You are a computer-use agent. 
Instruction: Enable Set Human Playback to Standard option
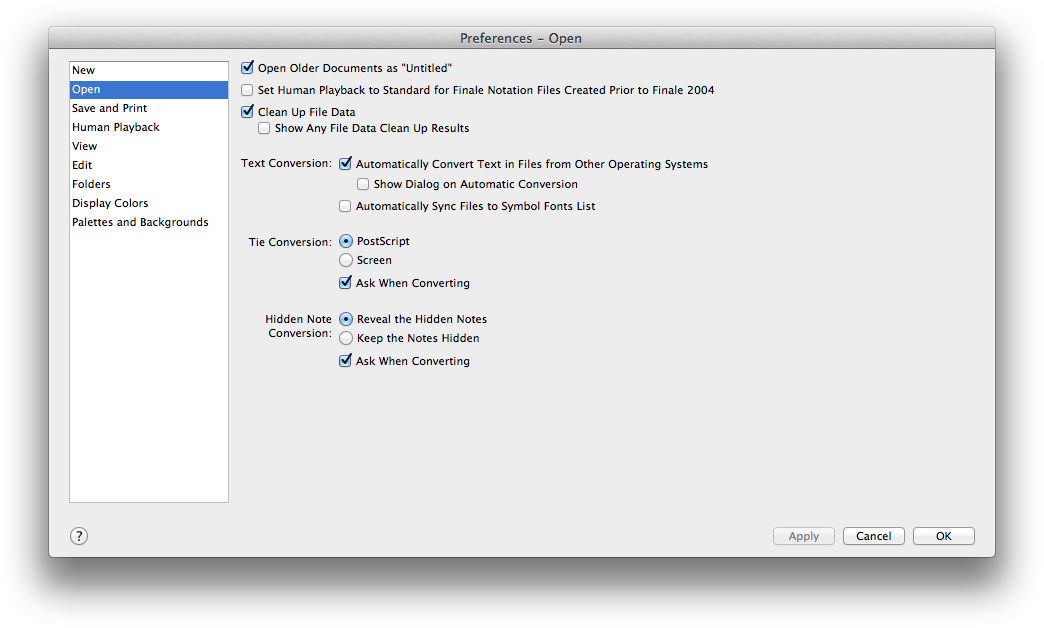coord(247,89)
